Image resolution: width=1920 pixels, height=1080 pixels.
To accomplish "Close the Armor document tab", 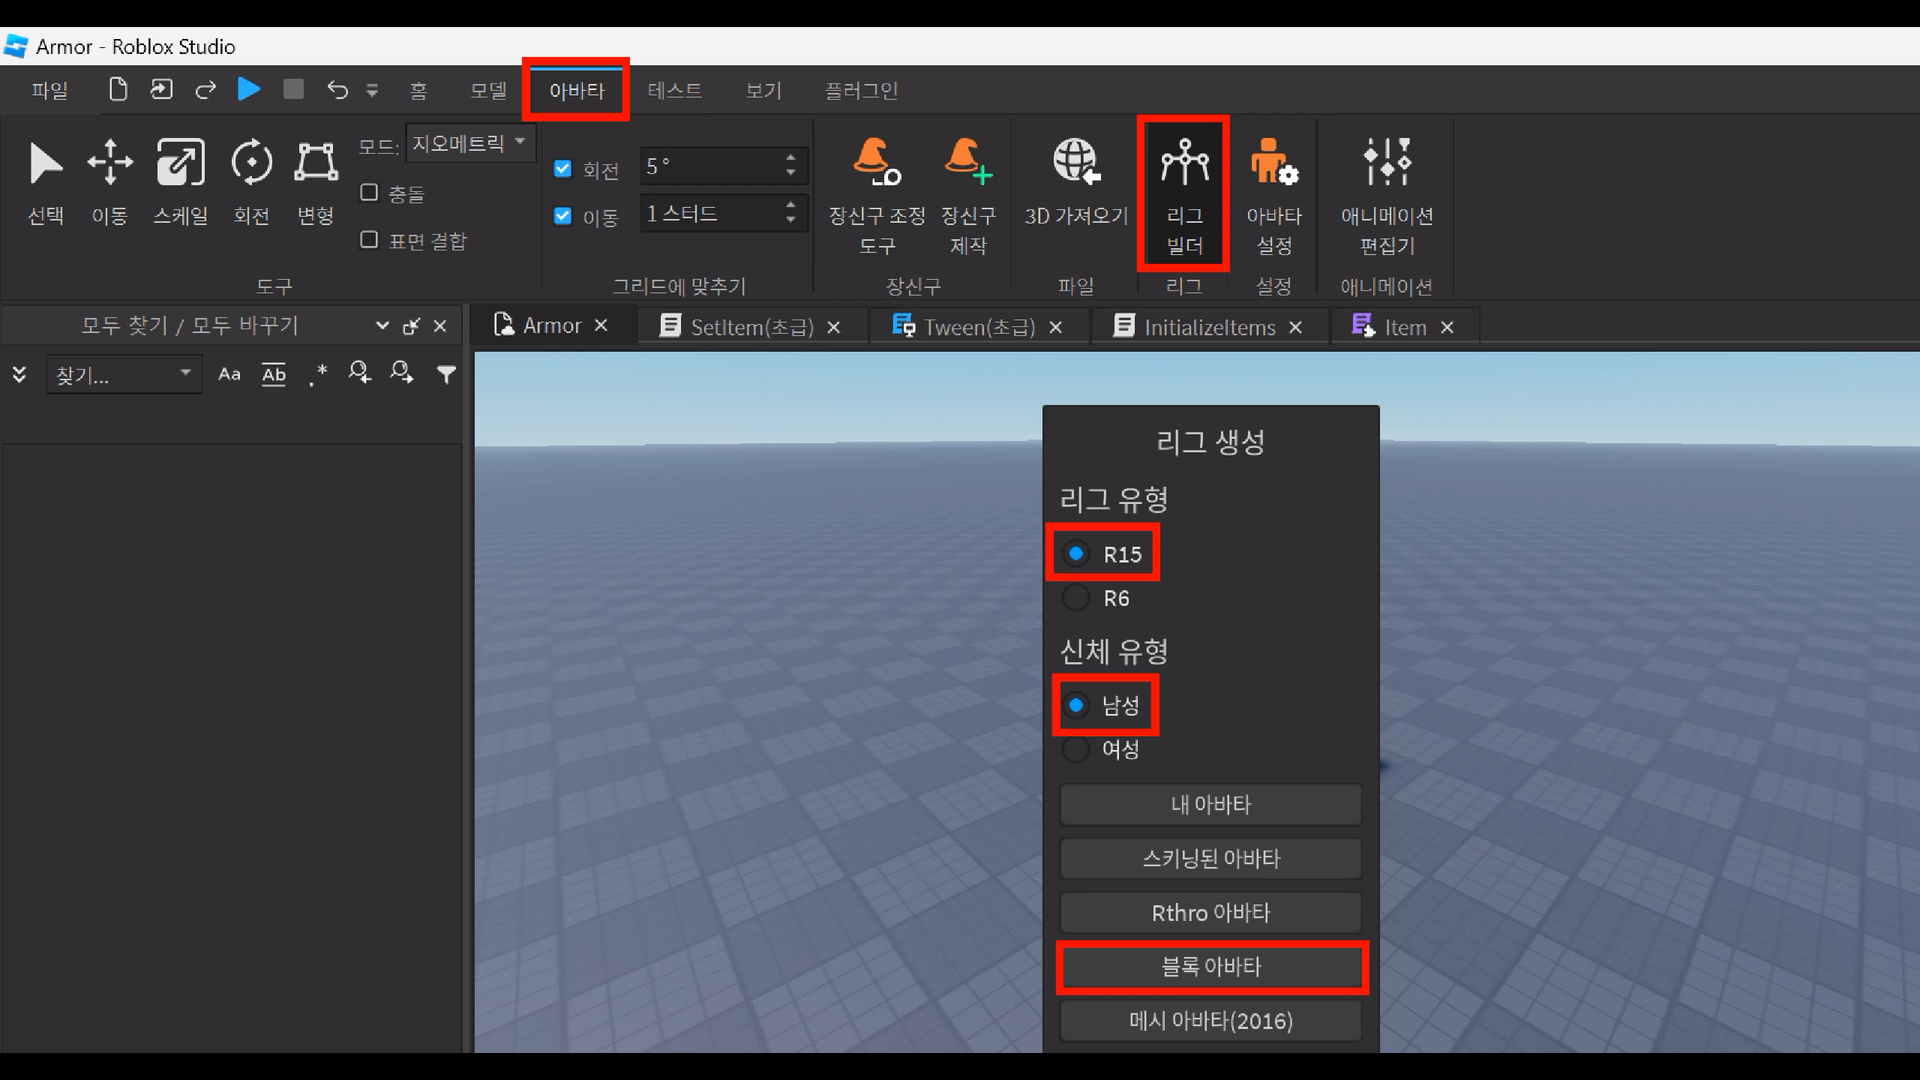I will [601, 326].
